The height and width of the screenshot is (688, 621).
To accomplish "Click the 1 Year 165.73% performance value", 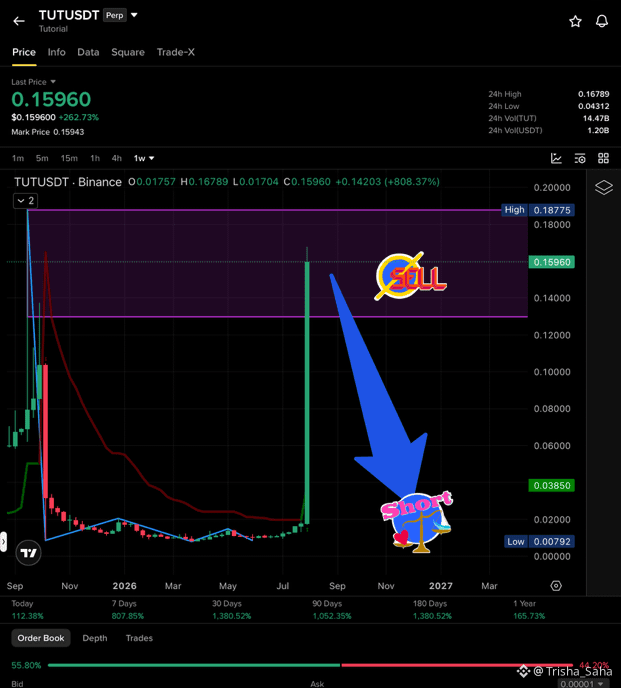I will pos(529,616).
